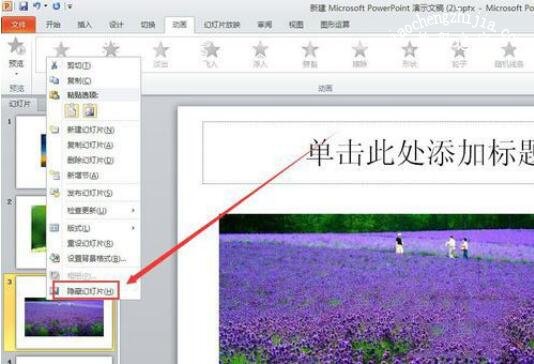The width and height of the screenshot is (534, 364).
Task: Choose the 飞入 (Fly In) animation star
Action: (x=210, y=54)
